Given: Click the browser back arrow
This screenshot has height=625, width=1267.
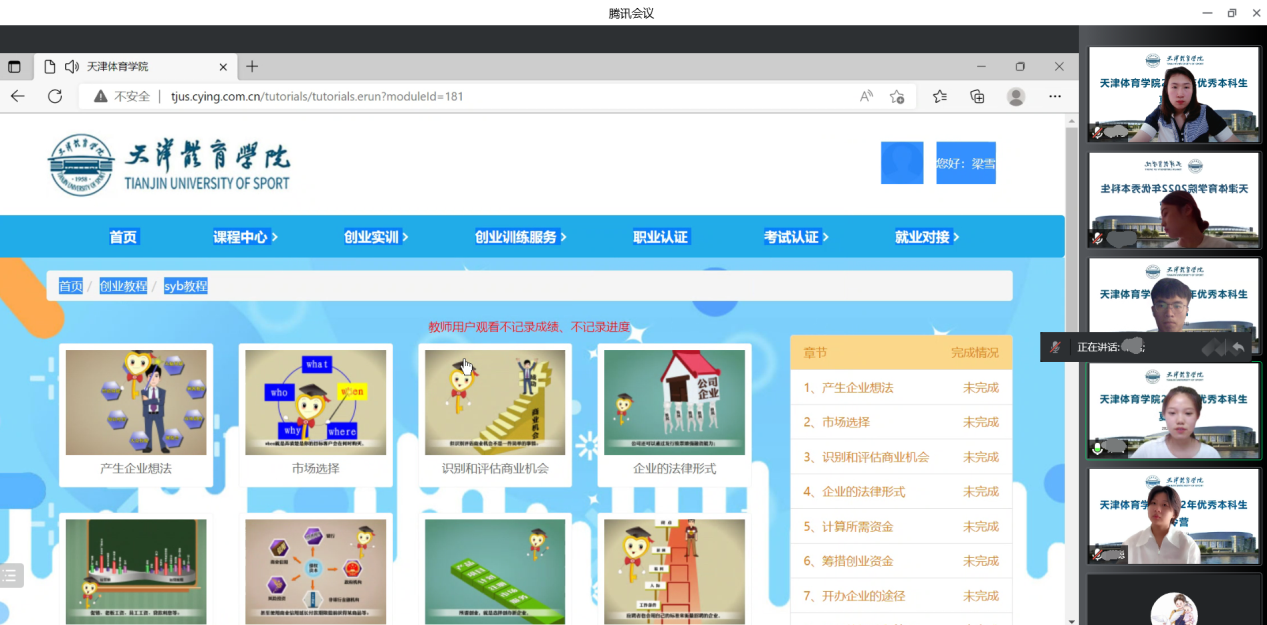Looking at the screenshot, I should point(18,96).
